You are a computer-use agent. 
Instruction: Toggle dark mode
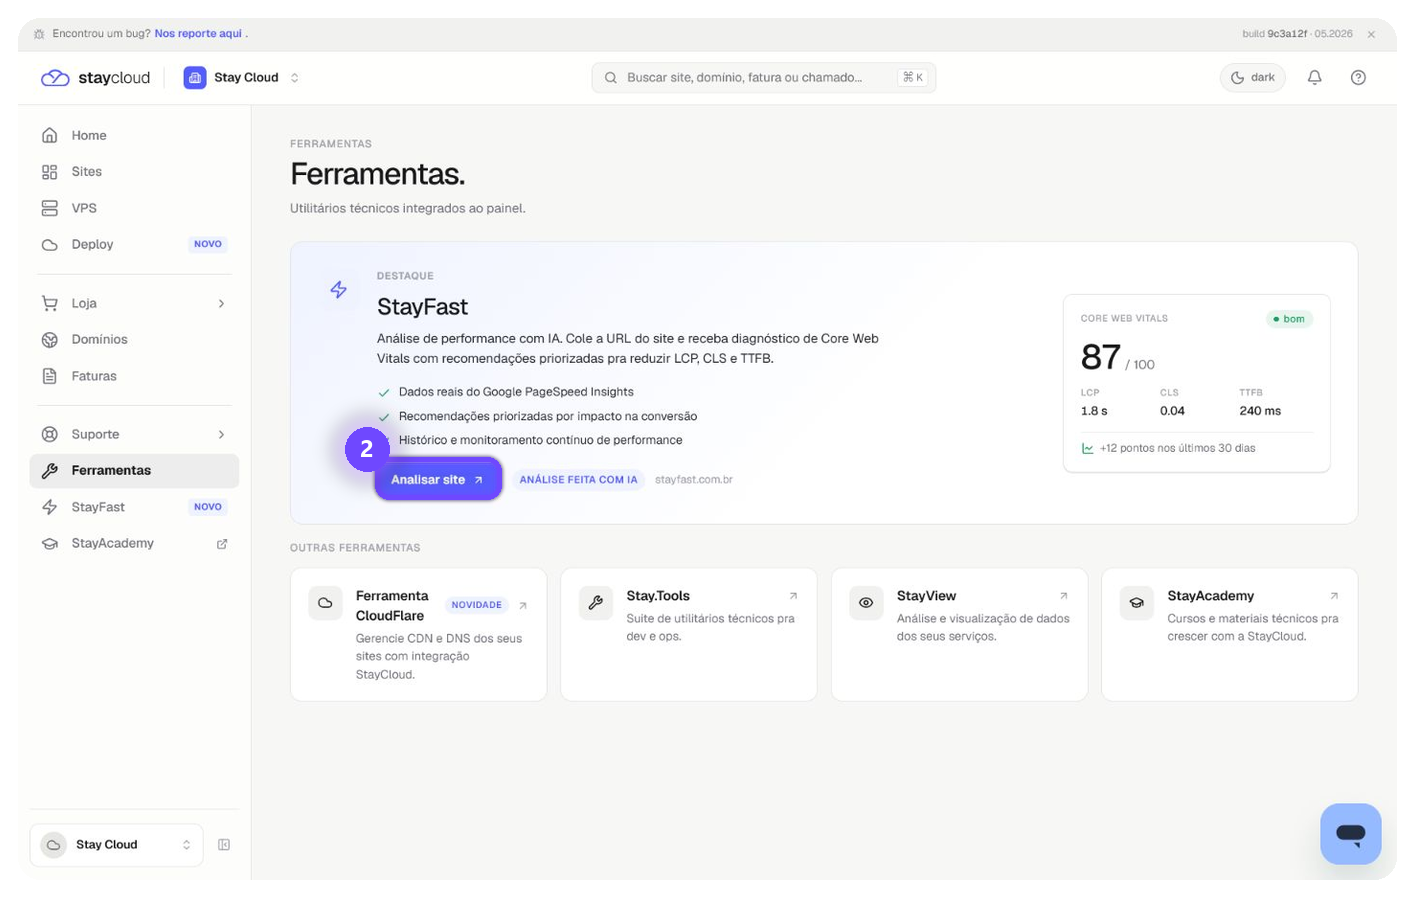(x=1252, y=77)
